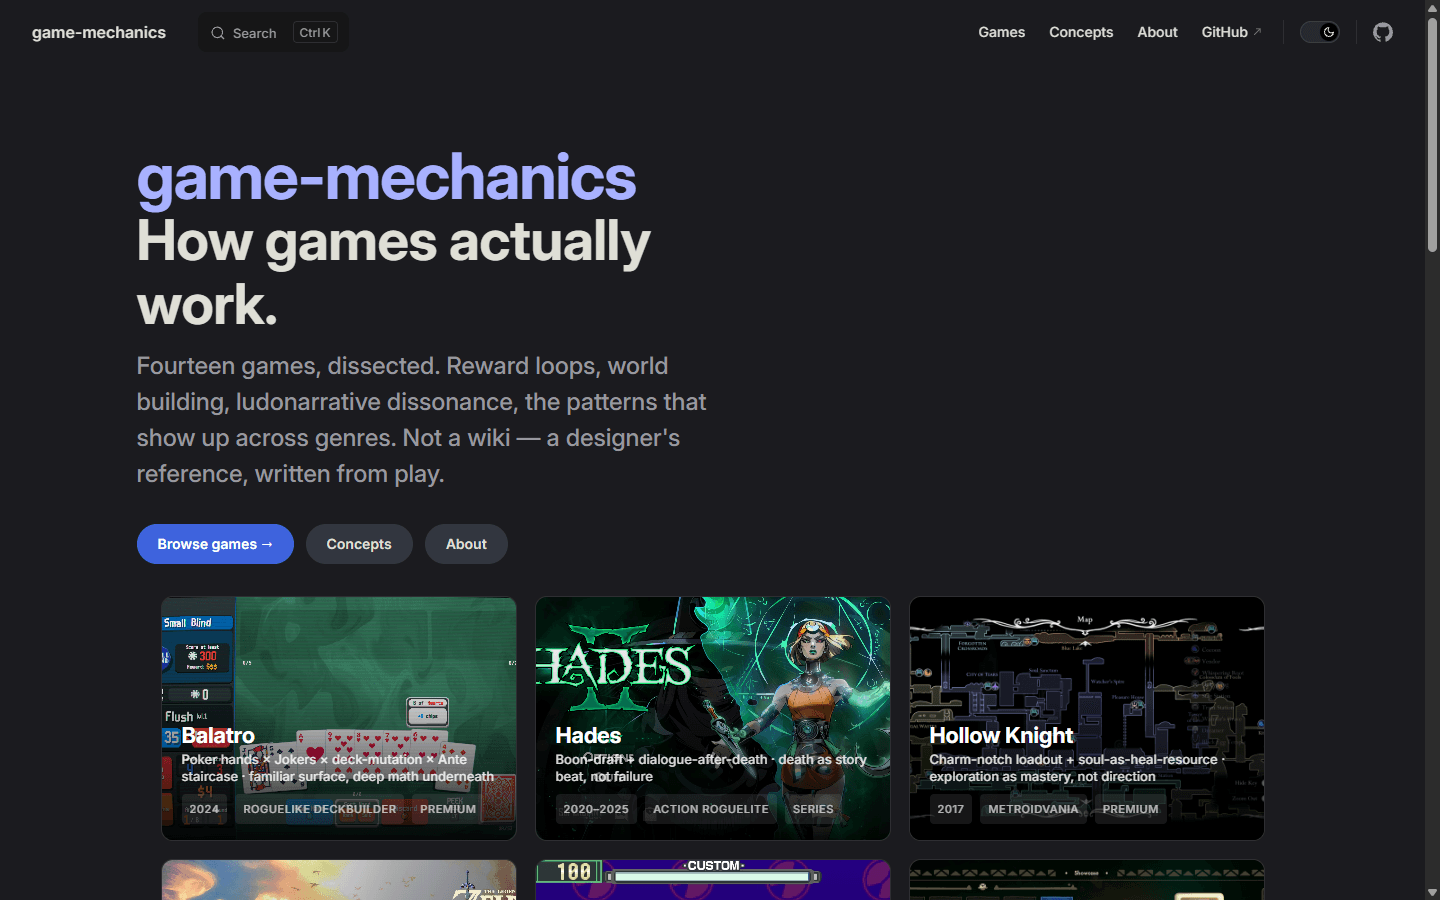Open the Hades game card
The height and width of the screenshot is (900, 1440).
click(713, 718)
